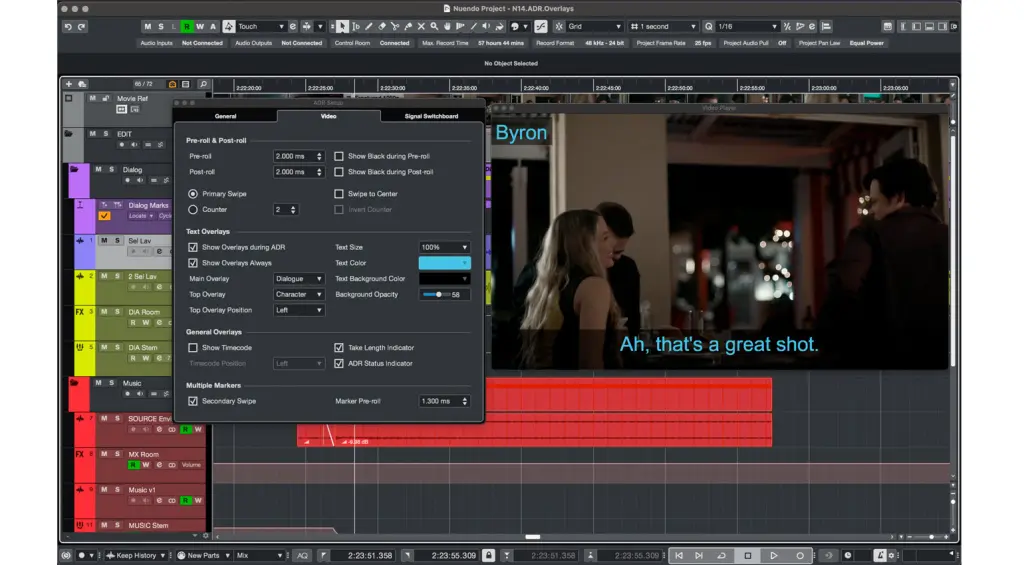The image size is (1024, 565).
Task: Click the undo arrow in the toolbar
Action: [68, 27]
